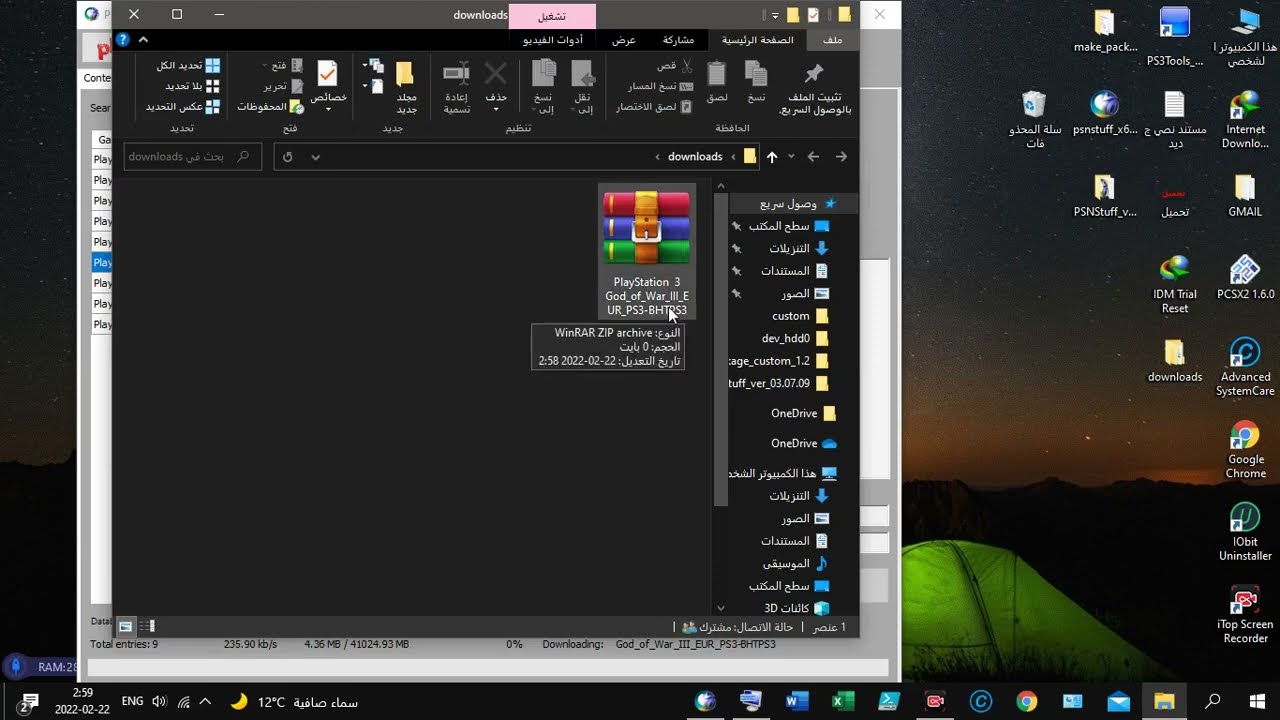Switch to the Share (مشاركة) tab
1280x720 pixels.
679,40
